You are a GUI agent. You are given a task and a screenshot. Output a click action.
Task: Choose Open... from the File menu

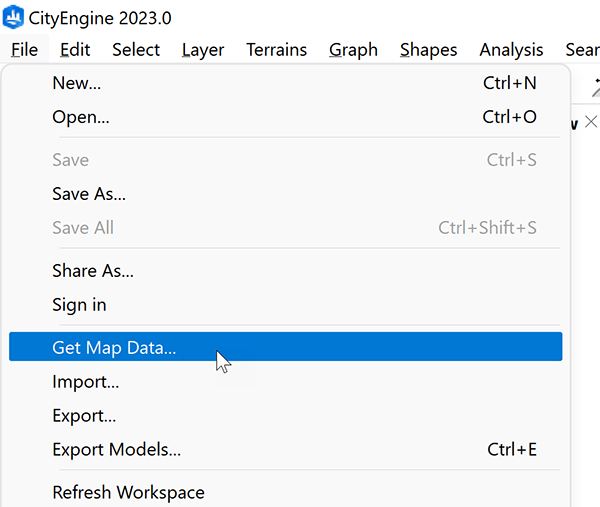pos(81,117)
